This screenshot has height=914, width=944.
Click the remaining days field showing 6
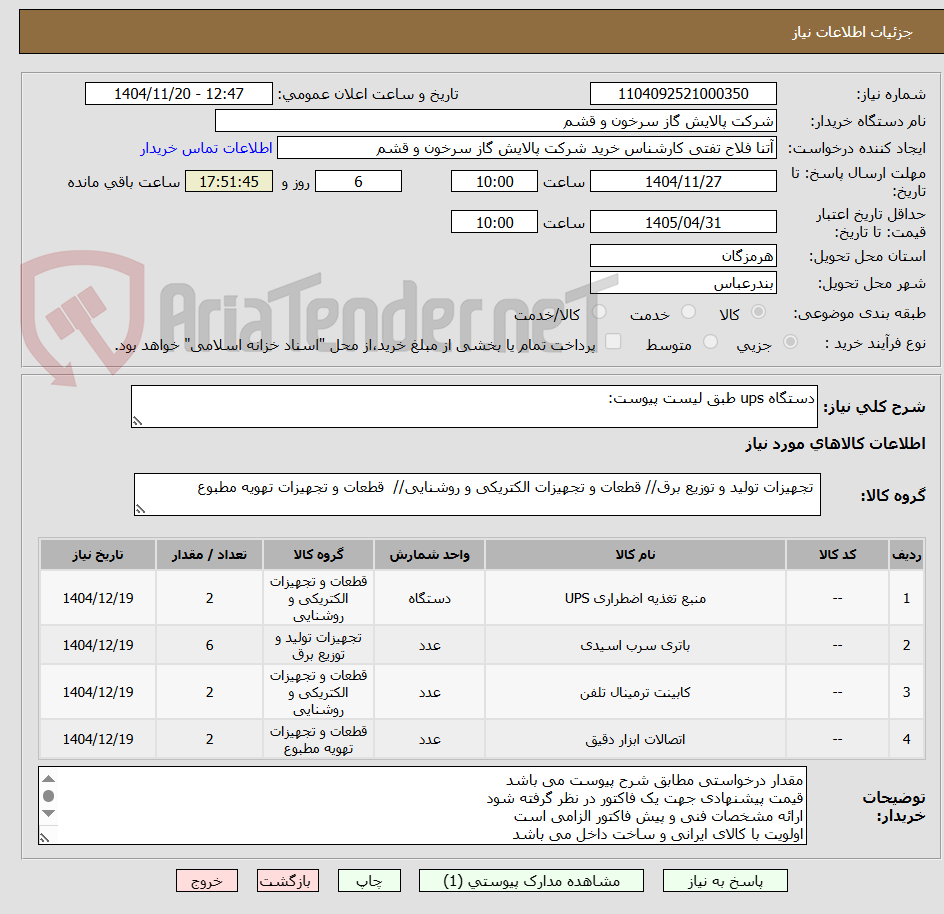click(358, 181)
